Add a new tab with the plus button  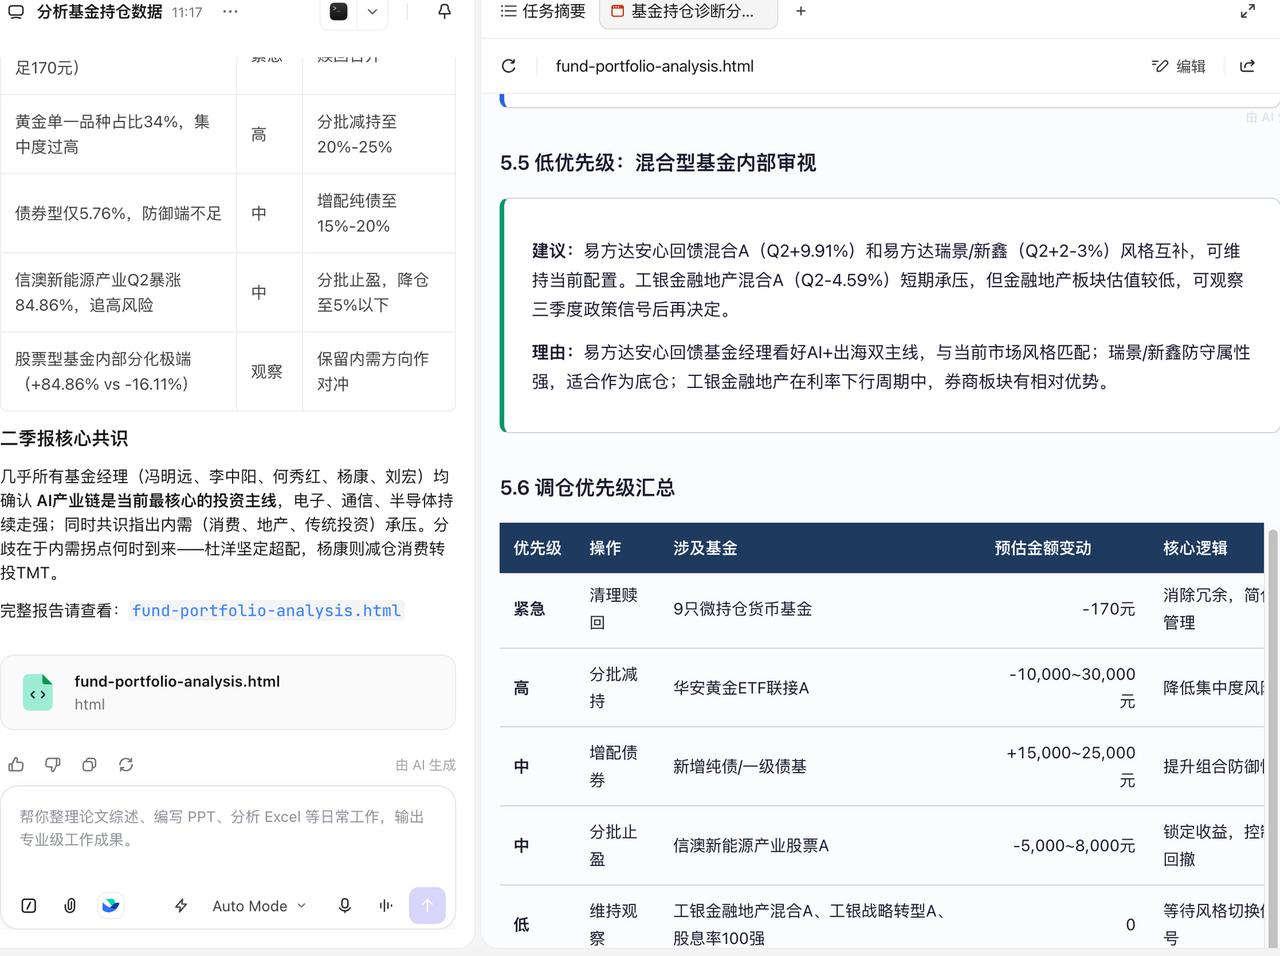click(801, 12)
